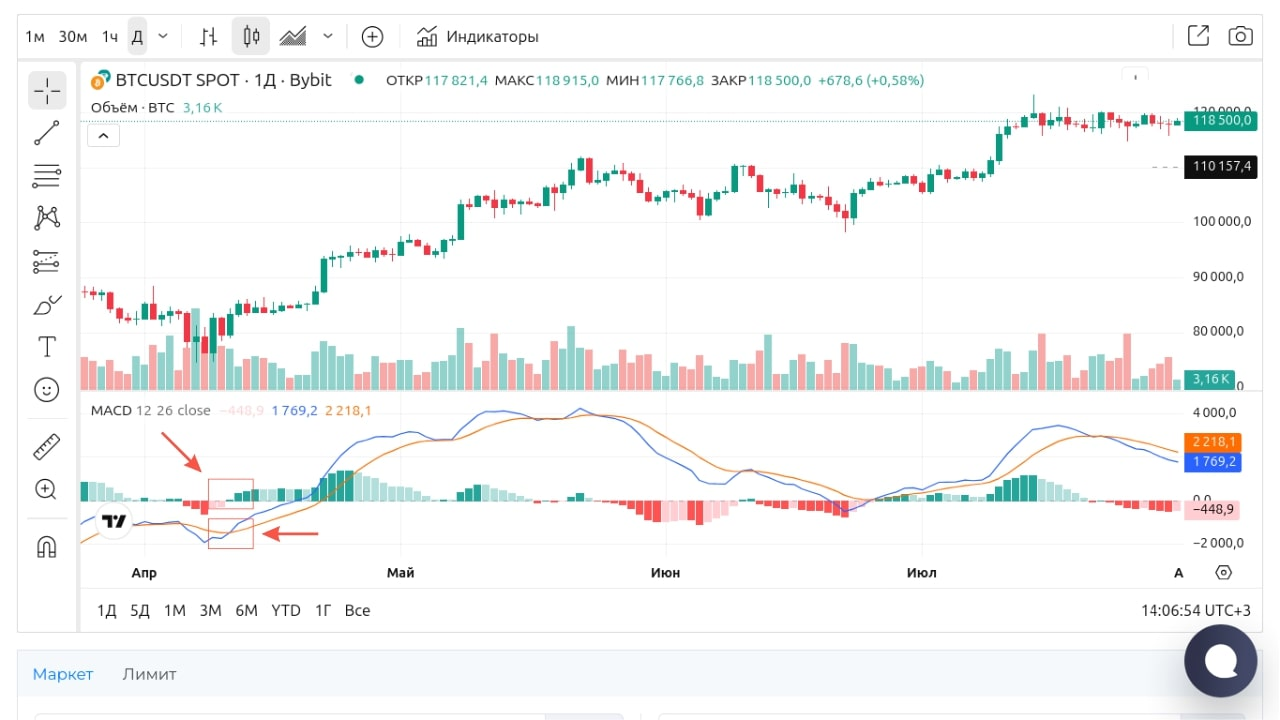Open the Fibonacci retracement tool
This screenshot has width=1280, height=720.
click(47, 177)
